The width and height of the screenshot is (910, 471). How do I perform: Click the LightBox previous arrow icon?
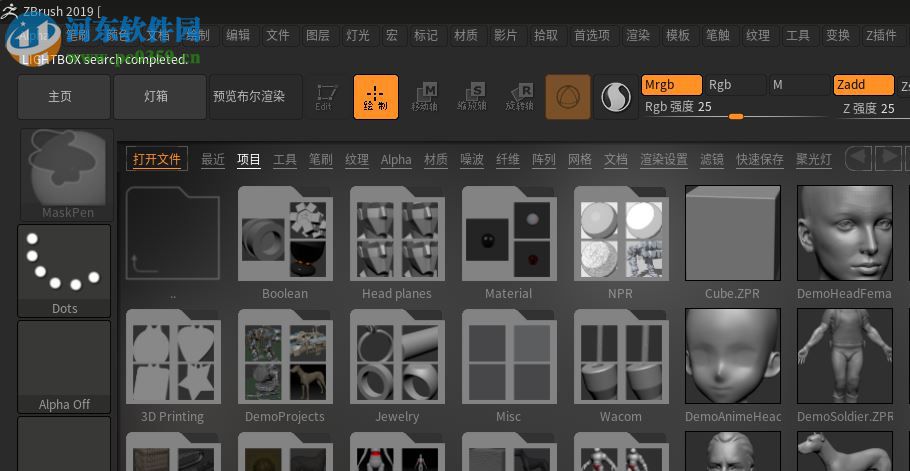859,158
